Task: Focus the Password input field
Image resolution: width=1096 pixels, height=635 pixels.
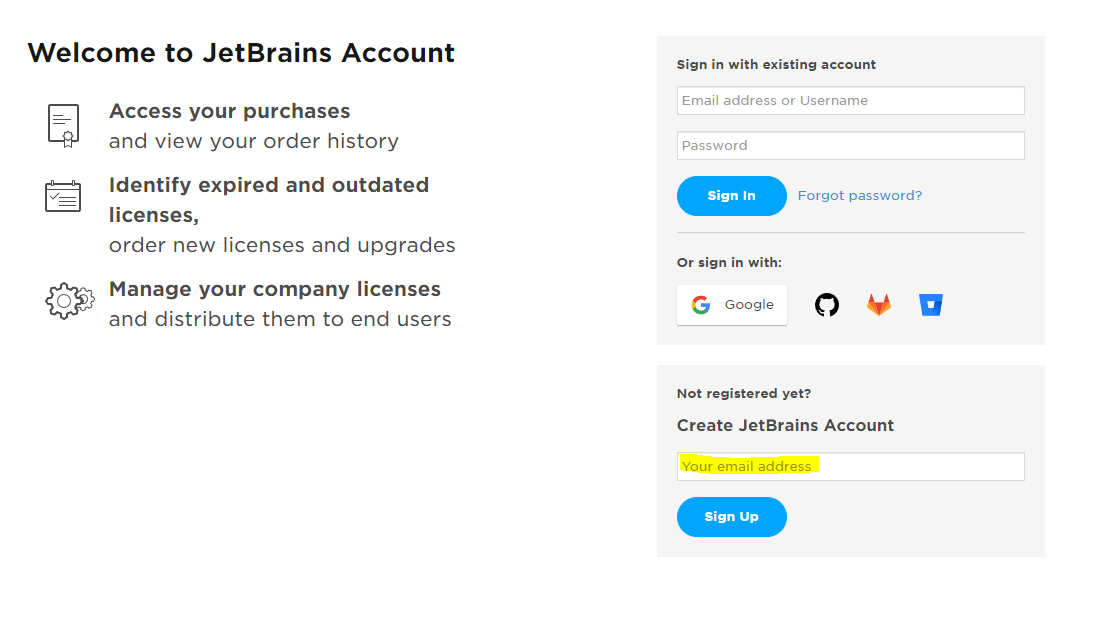Action: tap(851, 145)
